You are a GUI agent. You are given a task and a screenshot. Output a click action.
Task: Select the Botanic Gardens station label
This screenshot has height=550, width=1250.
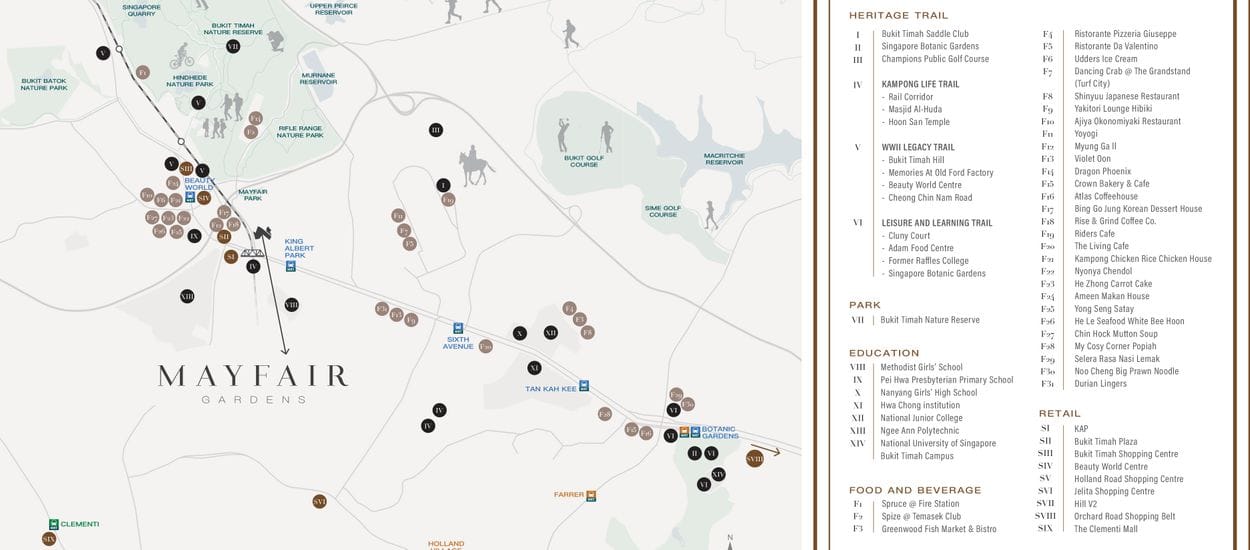click(x=720, y=433)
